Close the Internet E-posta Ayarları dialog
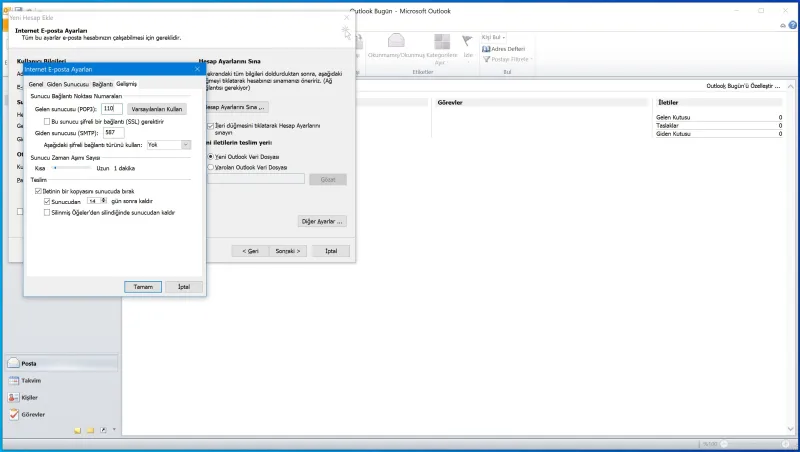This screenshot has height=452, width=800. [x=197, y=69]
